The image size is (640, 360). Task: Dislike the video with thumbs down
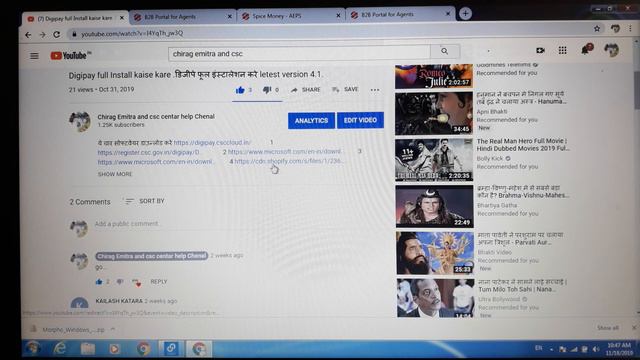point(267,89)
